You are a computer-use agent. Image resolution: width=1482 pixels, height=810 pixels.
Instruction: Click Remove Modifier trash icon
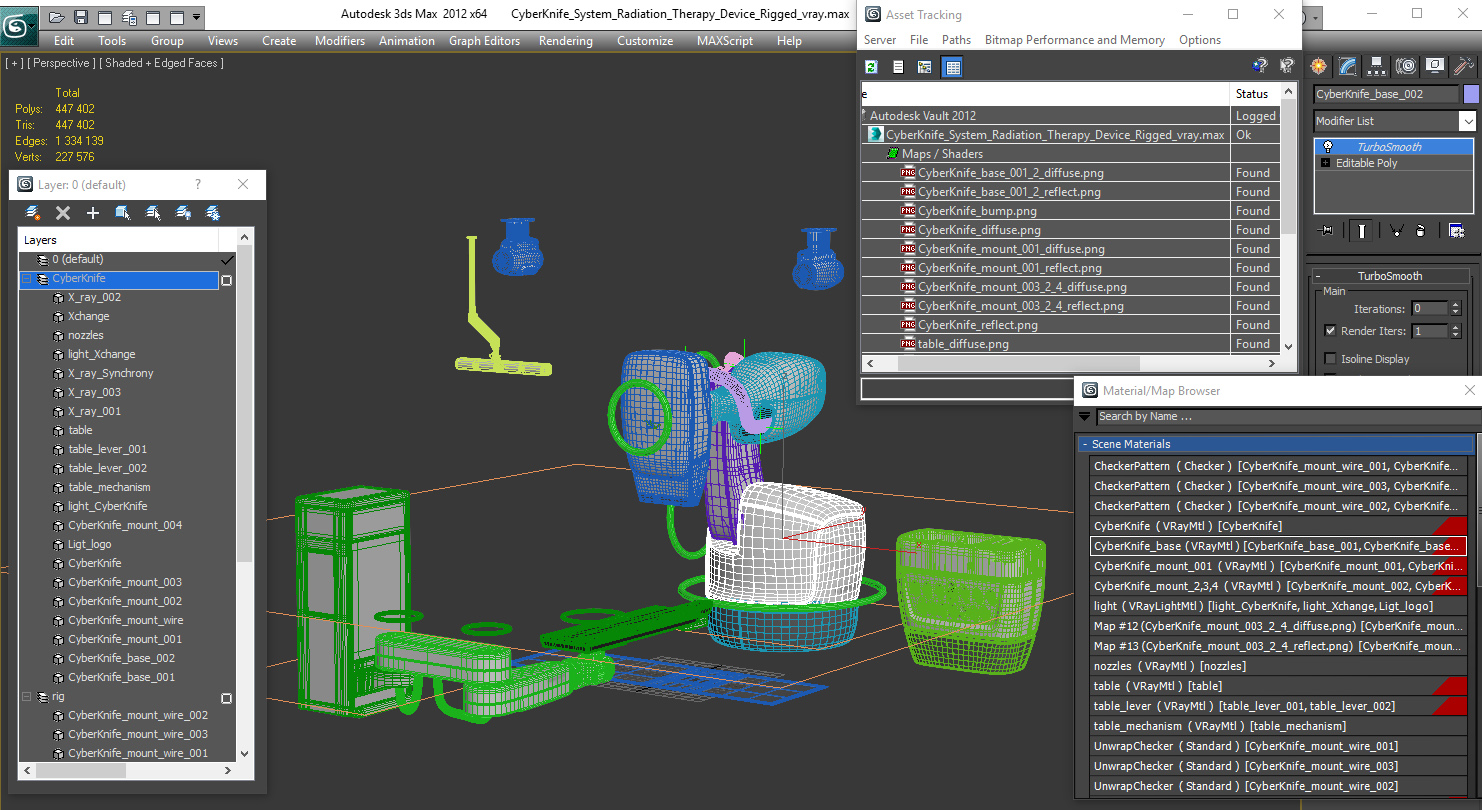(x=1421, y=231)
